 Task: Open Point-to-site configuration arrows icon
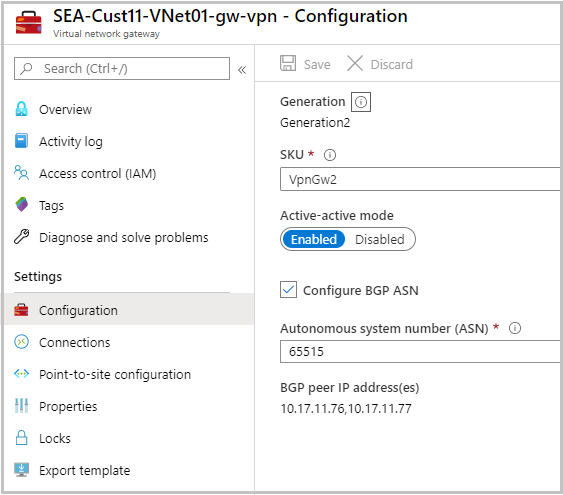pos(22,374)
